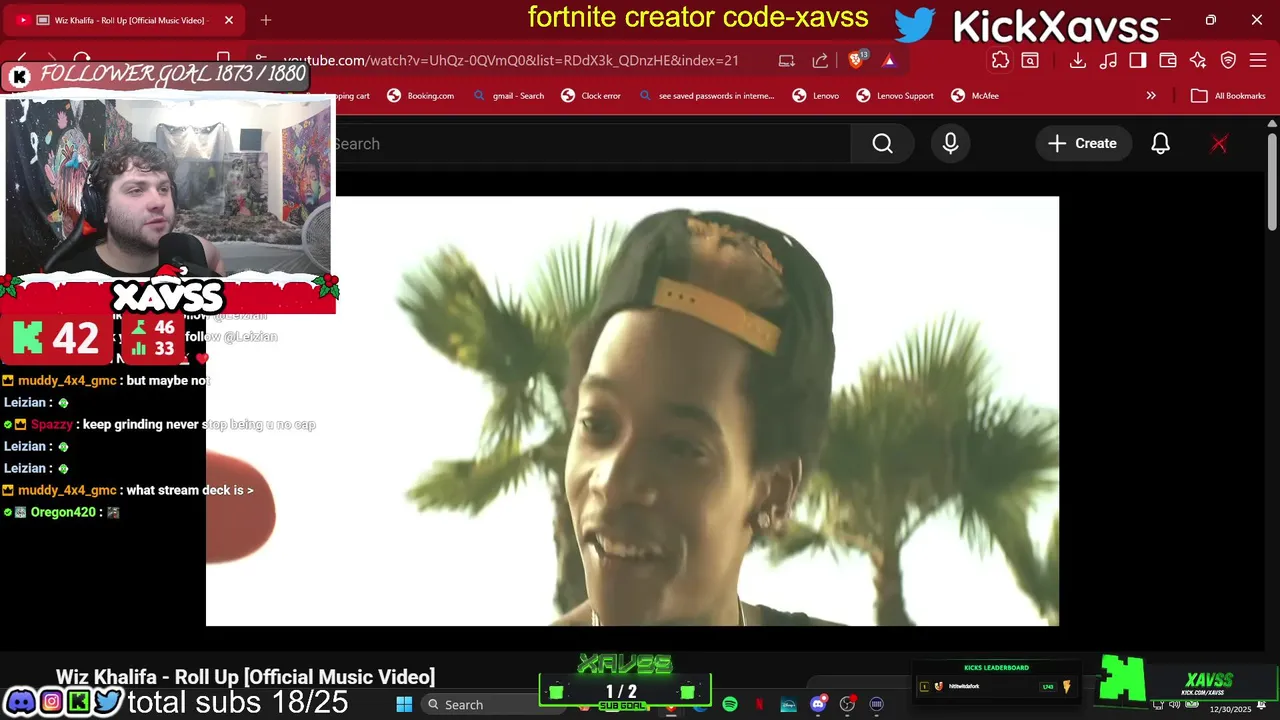Open the Lenovo bookmark
The width and height of the screenshot is (1280, 720).
816,96
